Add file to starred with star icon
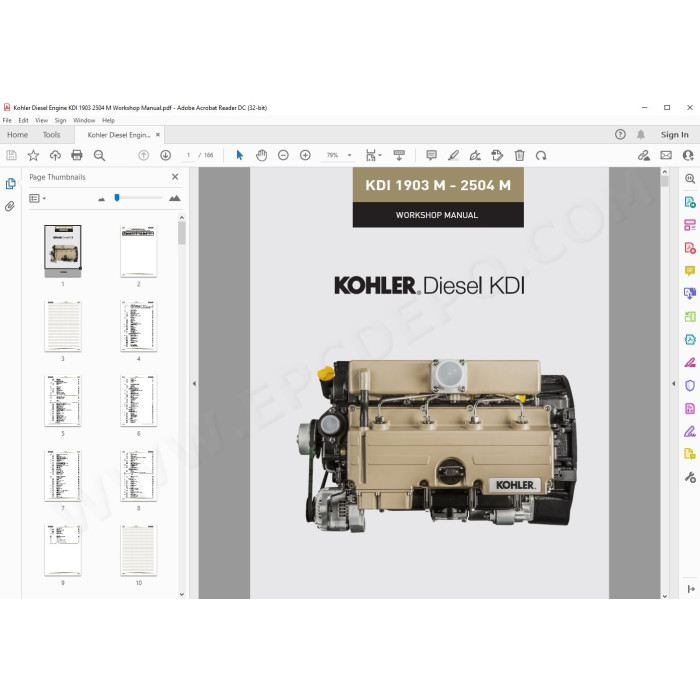Screen dimensions: 700x700 click(33, 155)
